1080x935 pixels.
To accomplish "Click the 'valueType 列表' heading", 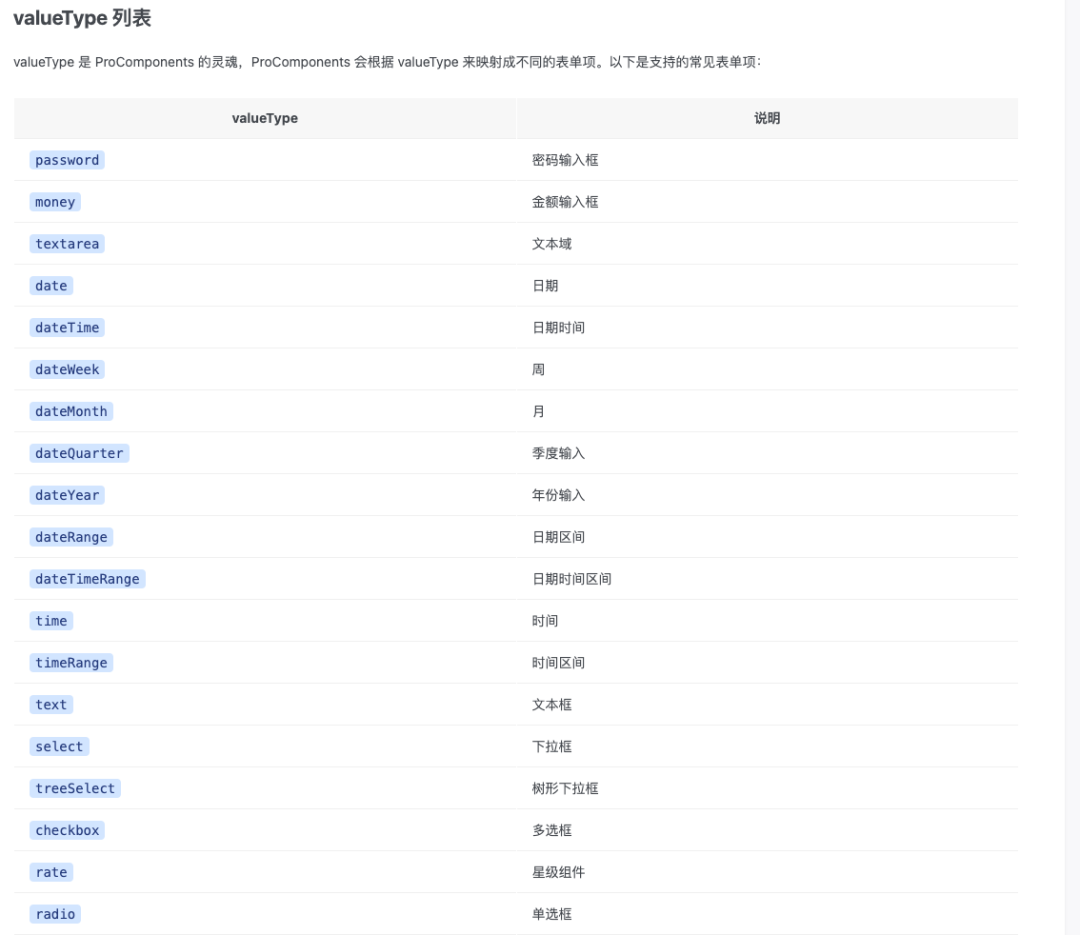I will tap(82, 18).
